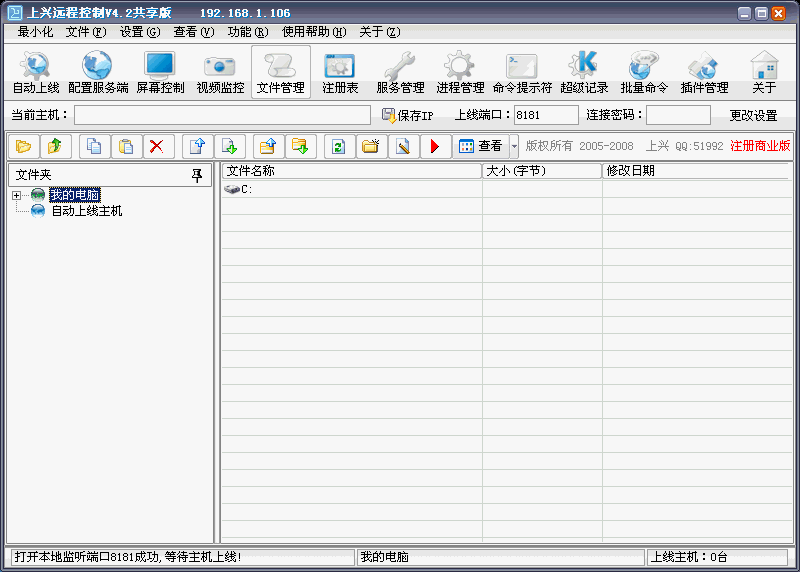Click the 注册表 registry editor icon
The height and width of the screenshot is (572, 800).
coord(340,72)
